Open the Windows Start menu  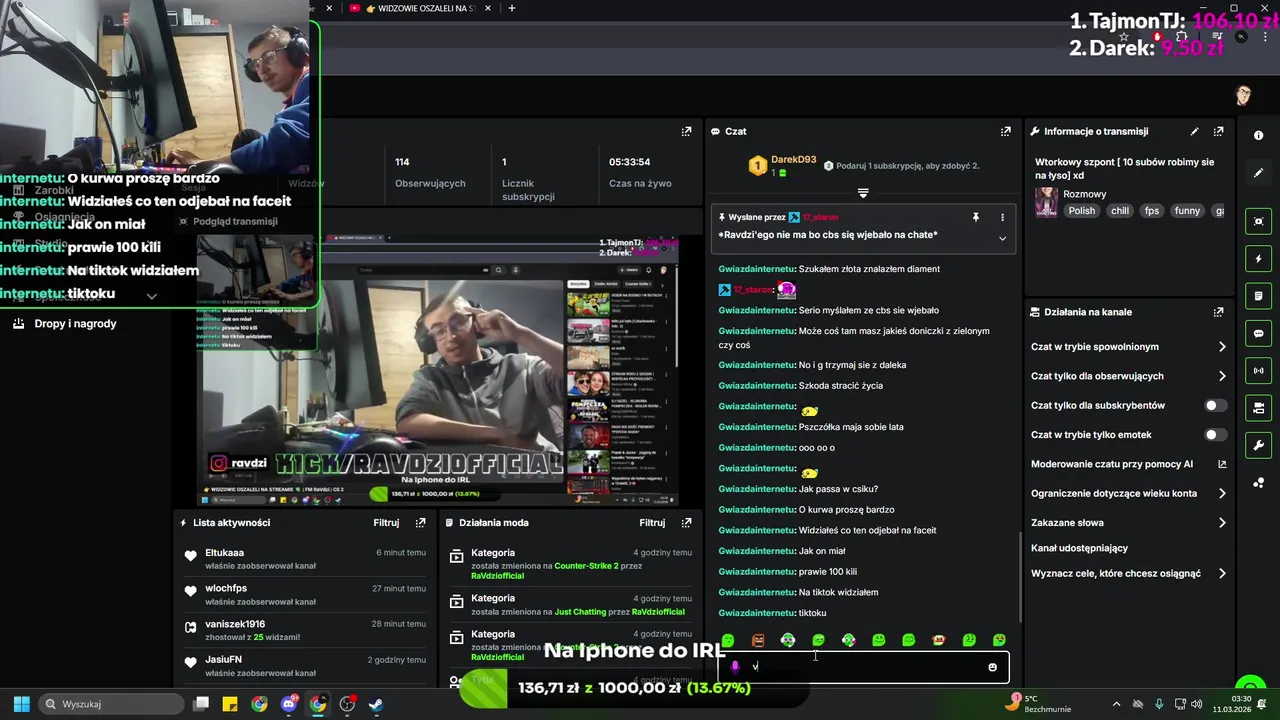pos(21,704)
